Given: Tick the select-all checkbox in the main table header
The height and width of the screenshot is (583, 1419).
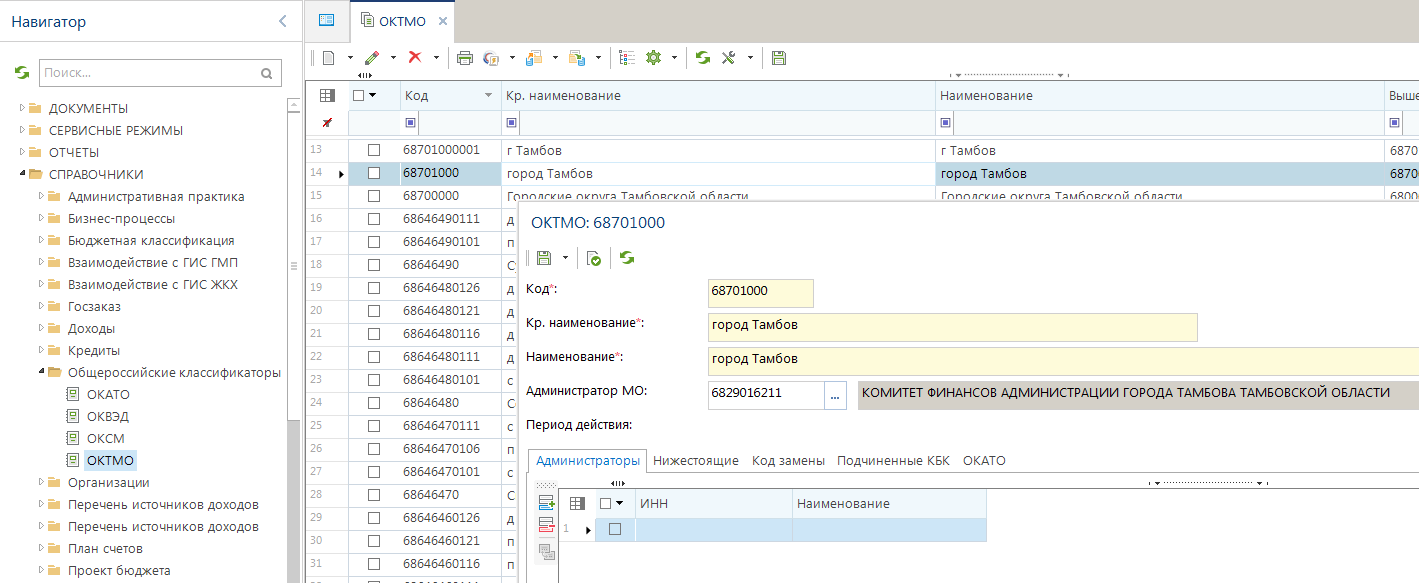Looking at the screenshot, I should 359,95.
